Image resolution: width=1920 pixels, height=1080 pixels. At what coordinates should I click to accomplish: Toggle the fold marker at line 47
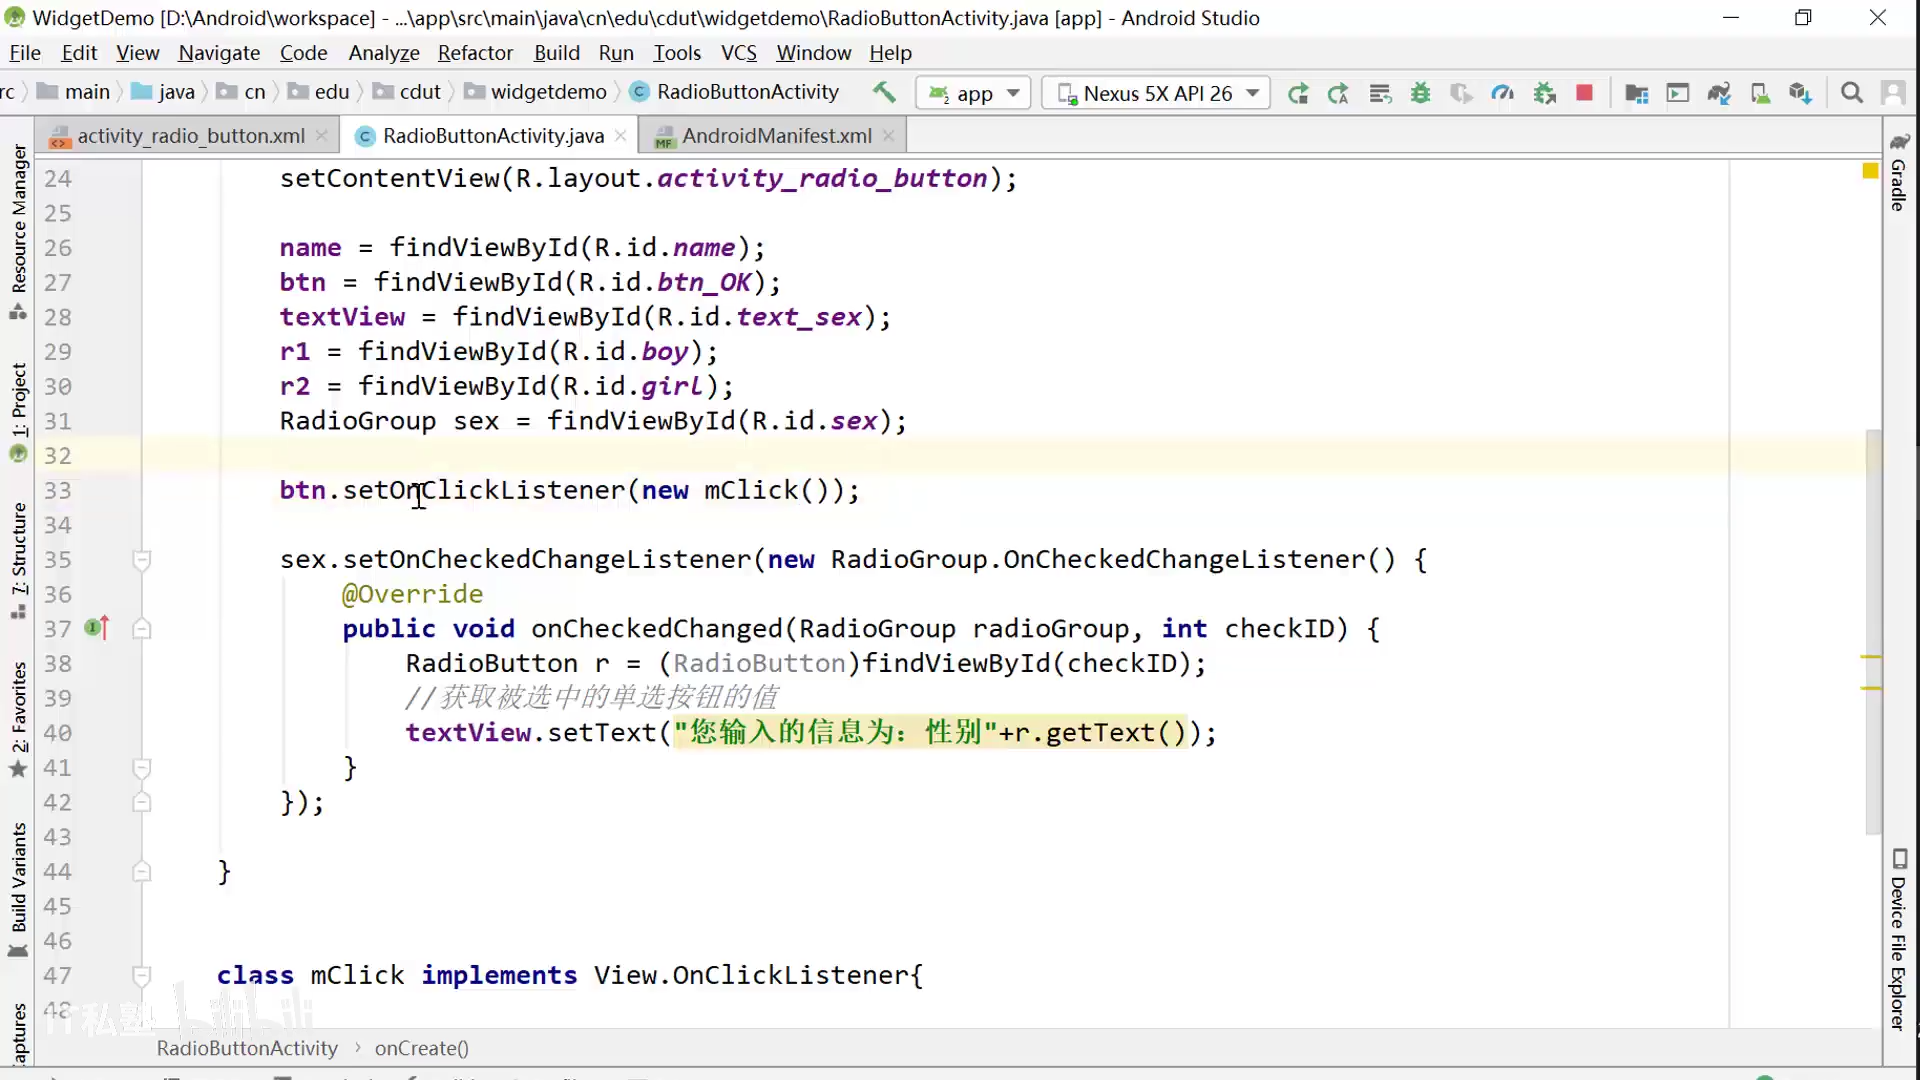pyautogui.click(x=142, y=975)
